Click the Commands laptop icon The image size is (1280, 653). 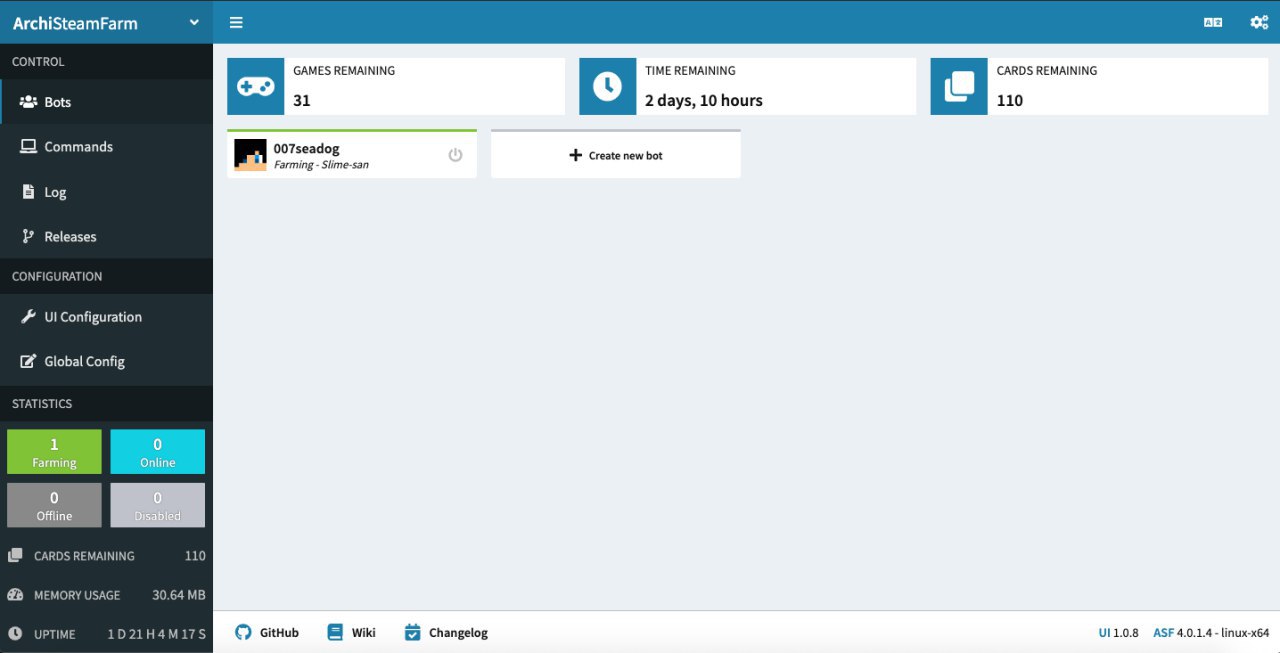coord(28,147)
